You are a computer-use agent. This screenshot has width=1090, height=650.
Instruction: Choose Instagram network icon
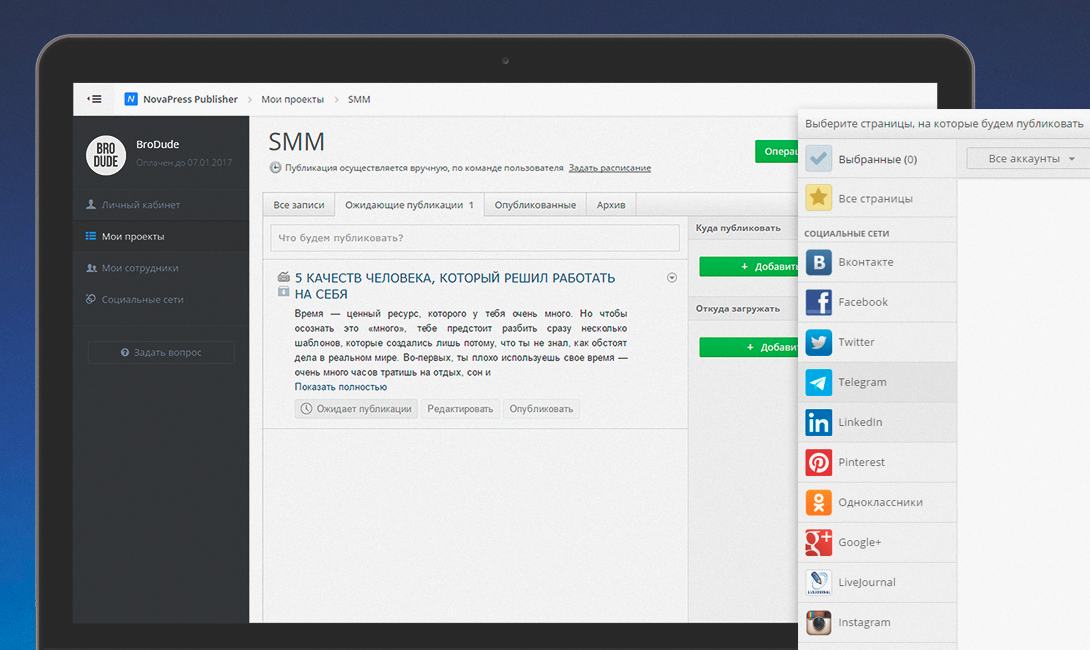coord(818,622)
